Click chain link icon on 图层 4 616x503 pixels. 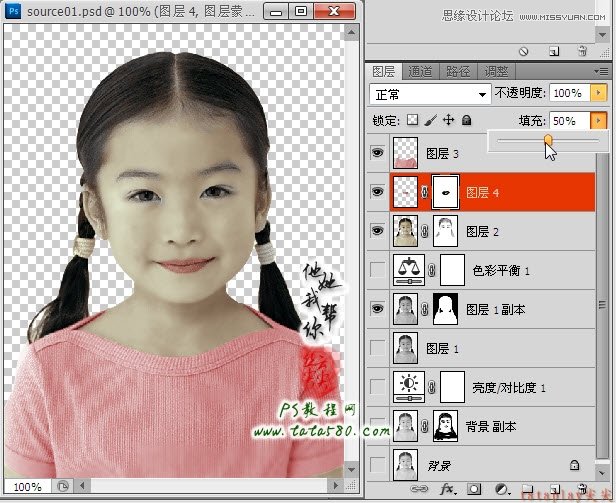pos(424,192)
